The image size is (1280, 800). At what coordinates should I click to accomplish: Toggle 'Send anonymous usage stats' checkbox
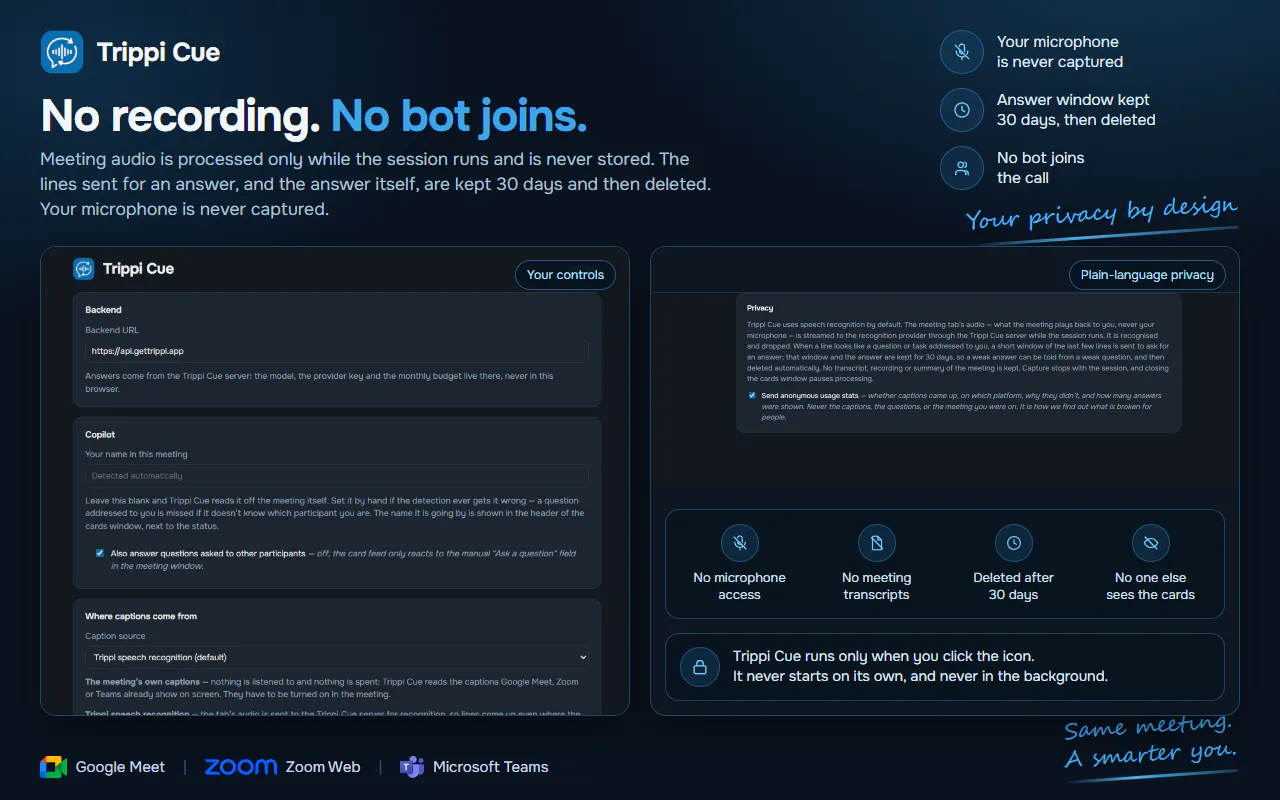(752, 395)
